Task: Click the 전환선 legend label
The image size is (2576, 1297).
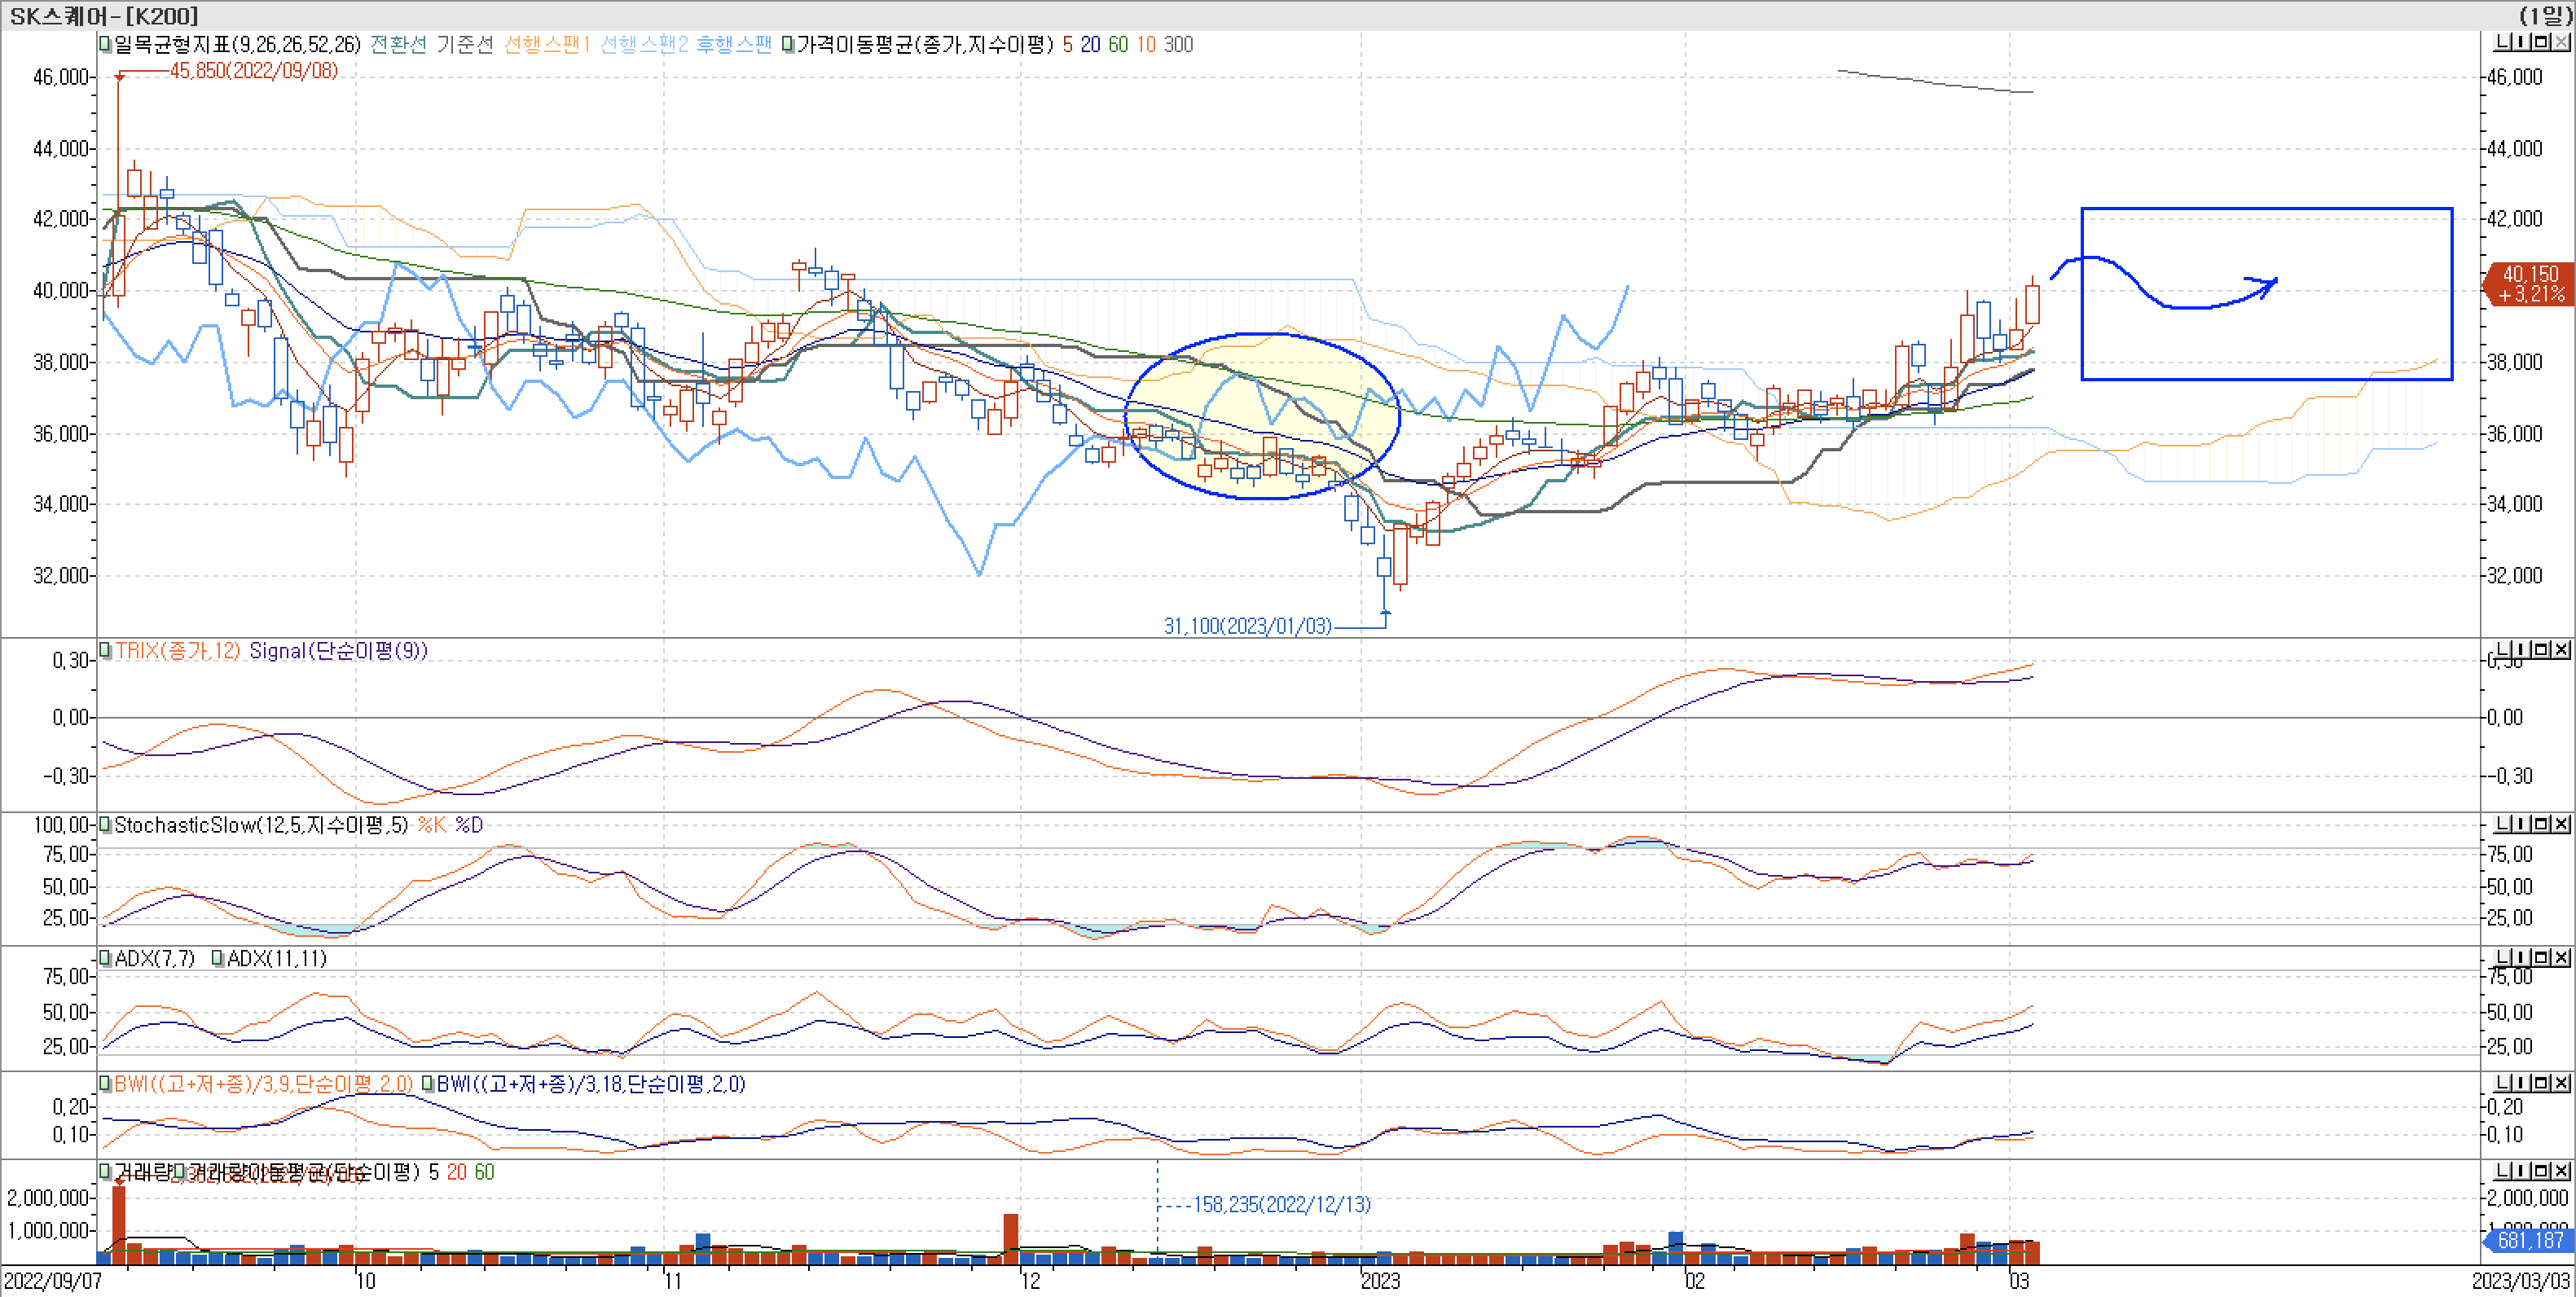Action: coord(398,44)
